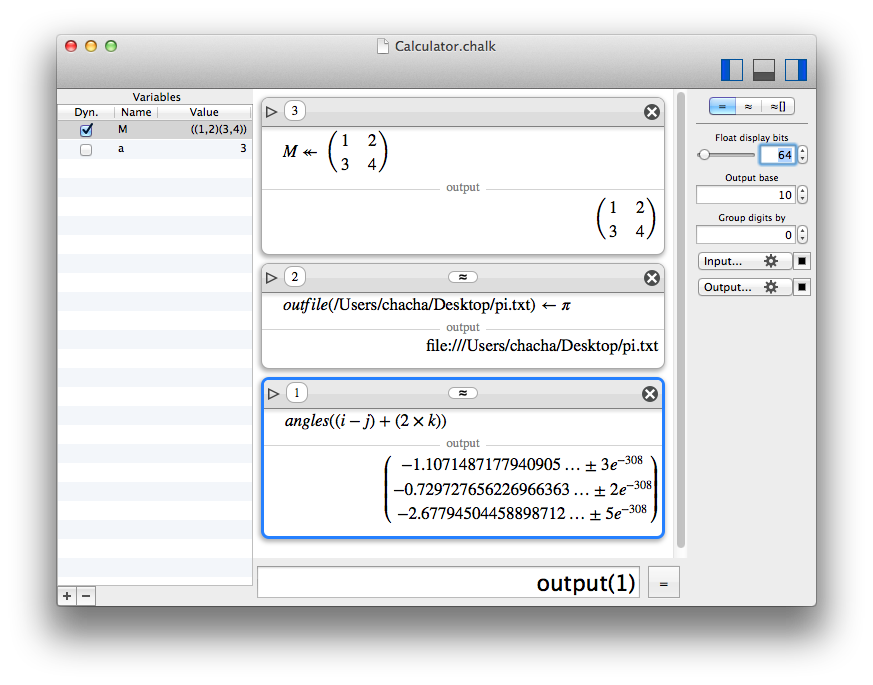Click the Calculator.chalk window title

445,46
